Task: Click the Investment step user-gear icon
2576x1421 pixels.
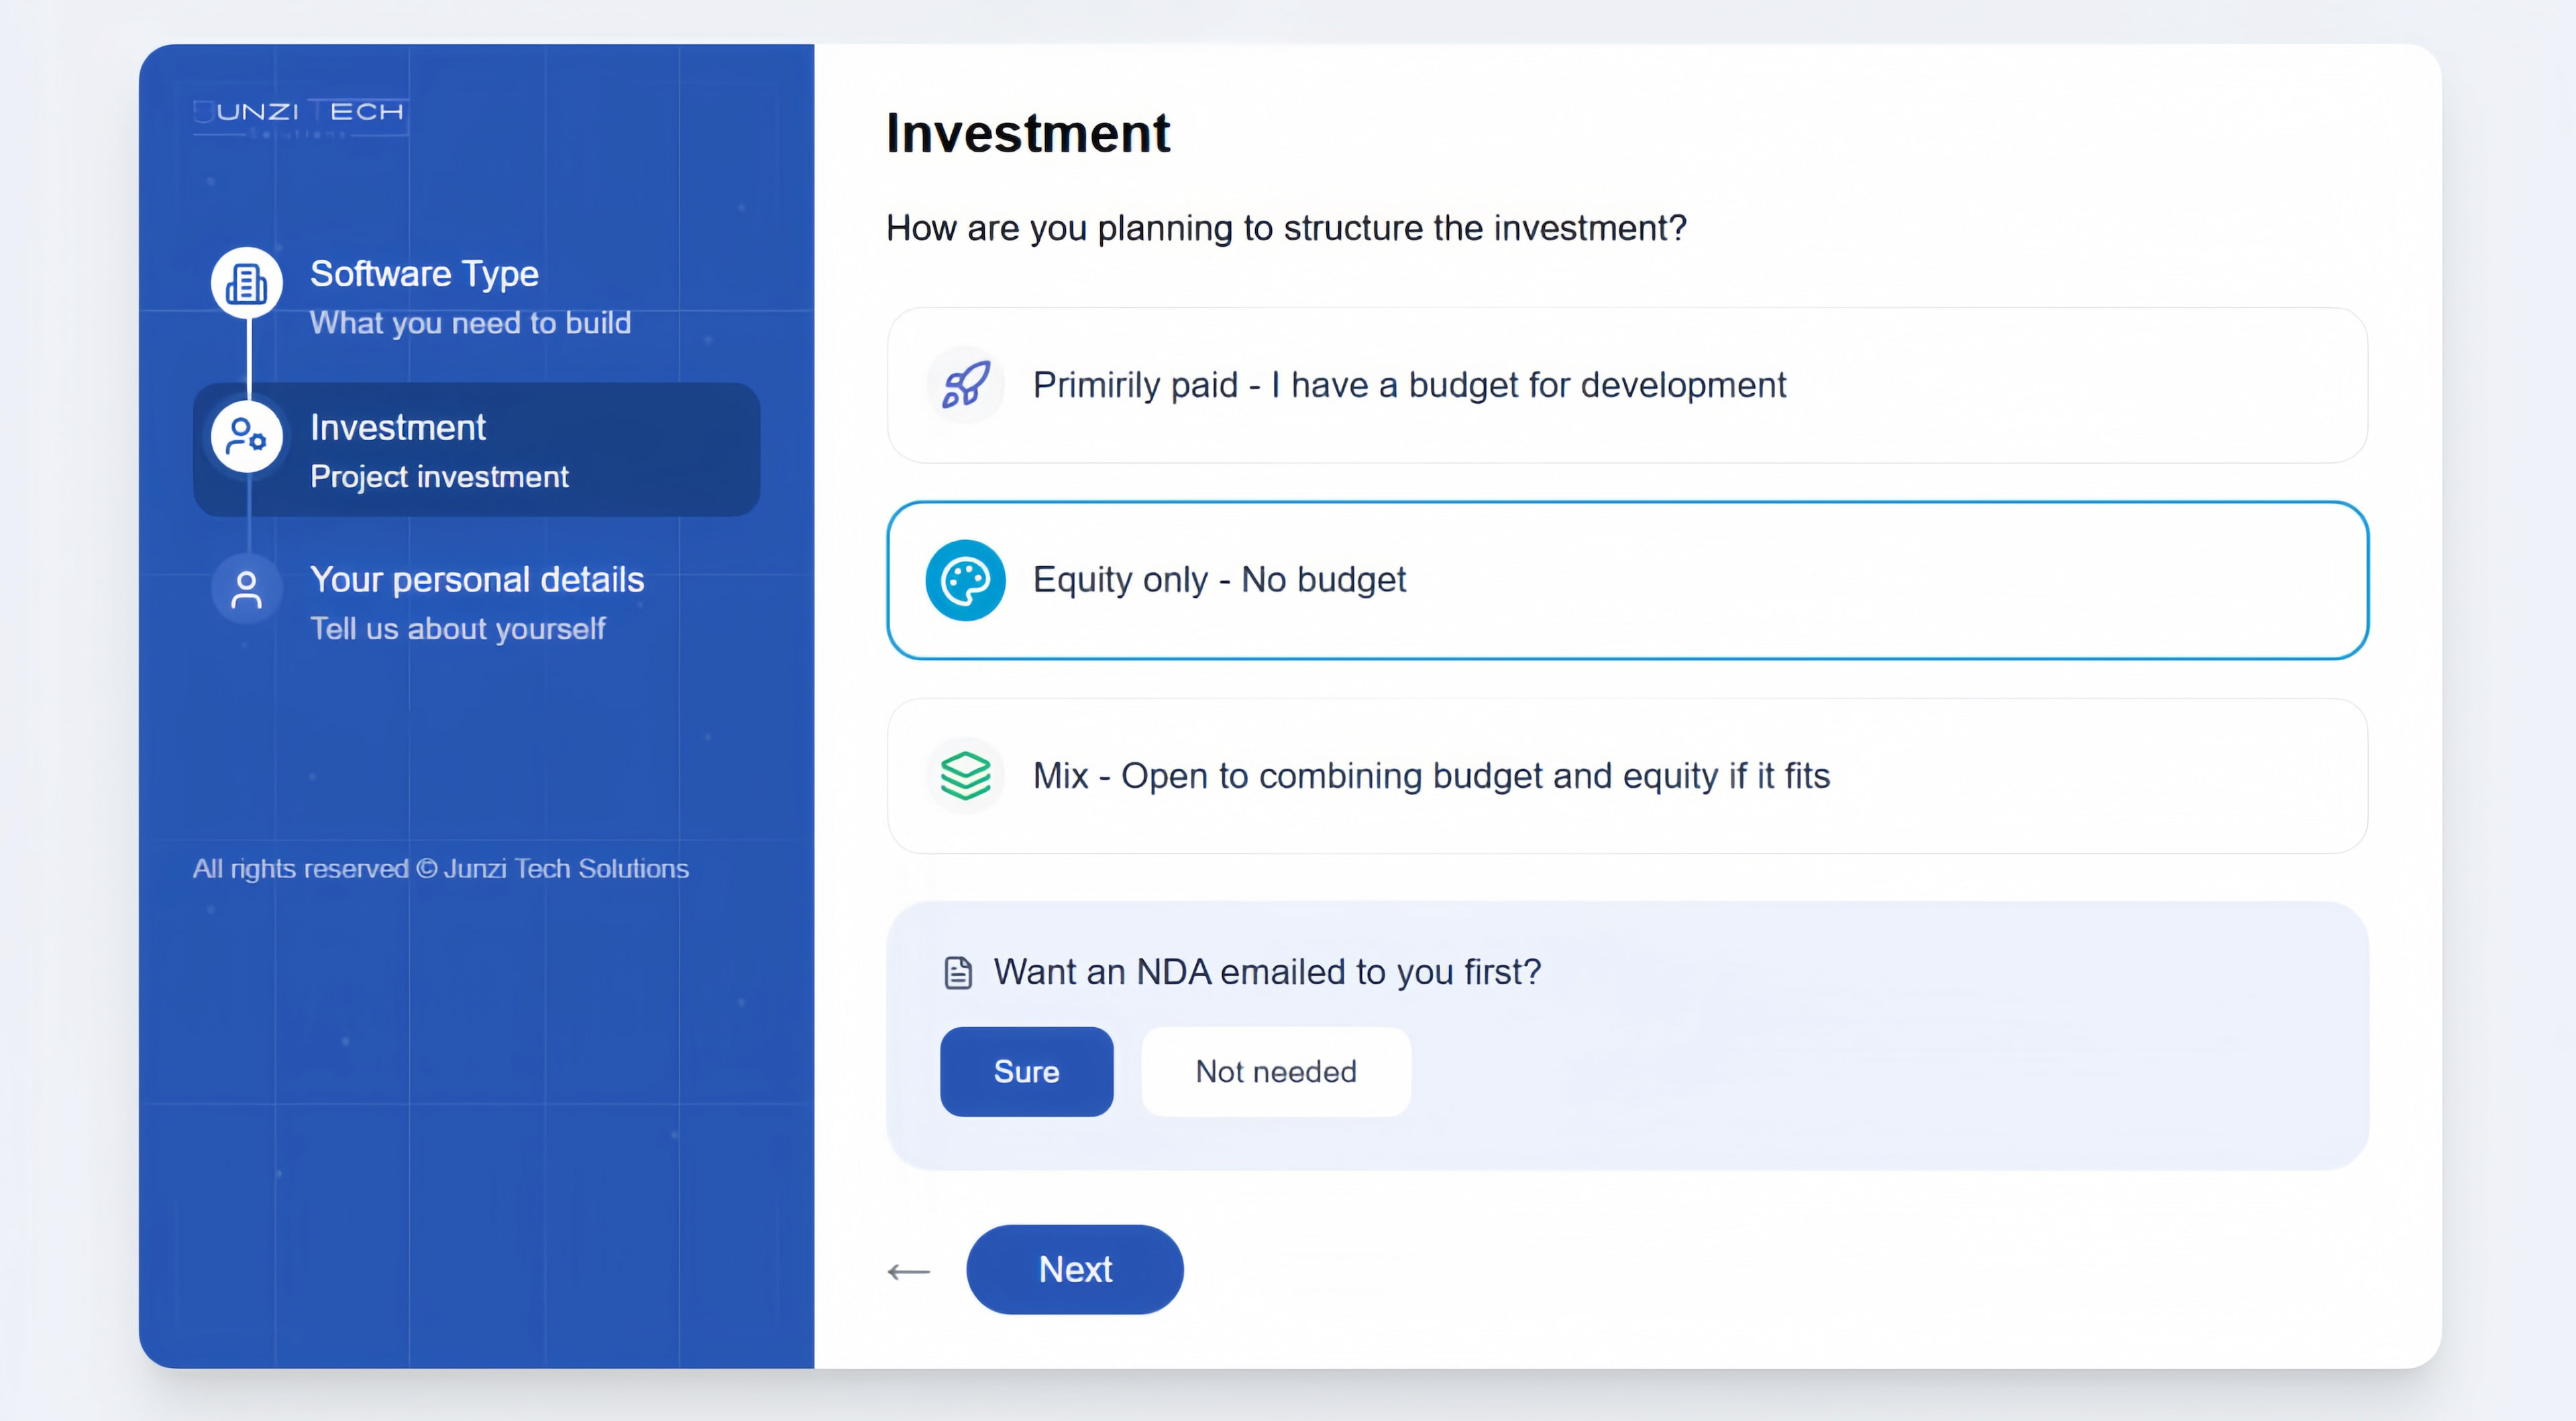Action: click(x=246, y=437)
